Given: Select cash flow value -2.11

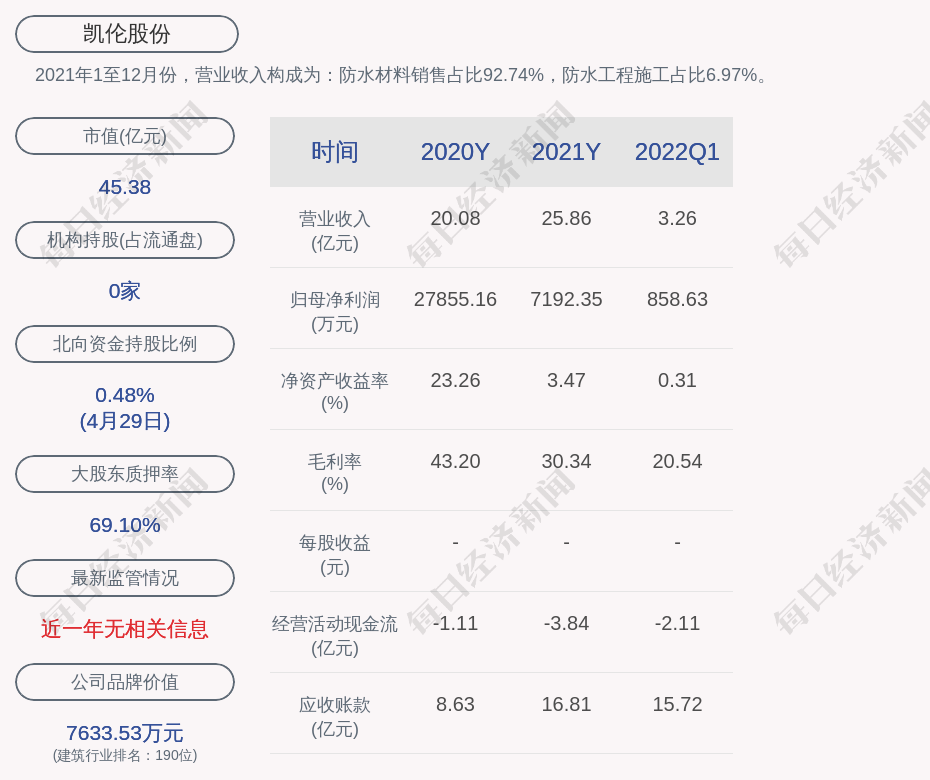Looking at the screenshot, I should coord(677,623).
